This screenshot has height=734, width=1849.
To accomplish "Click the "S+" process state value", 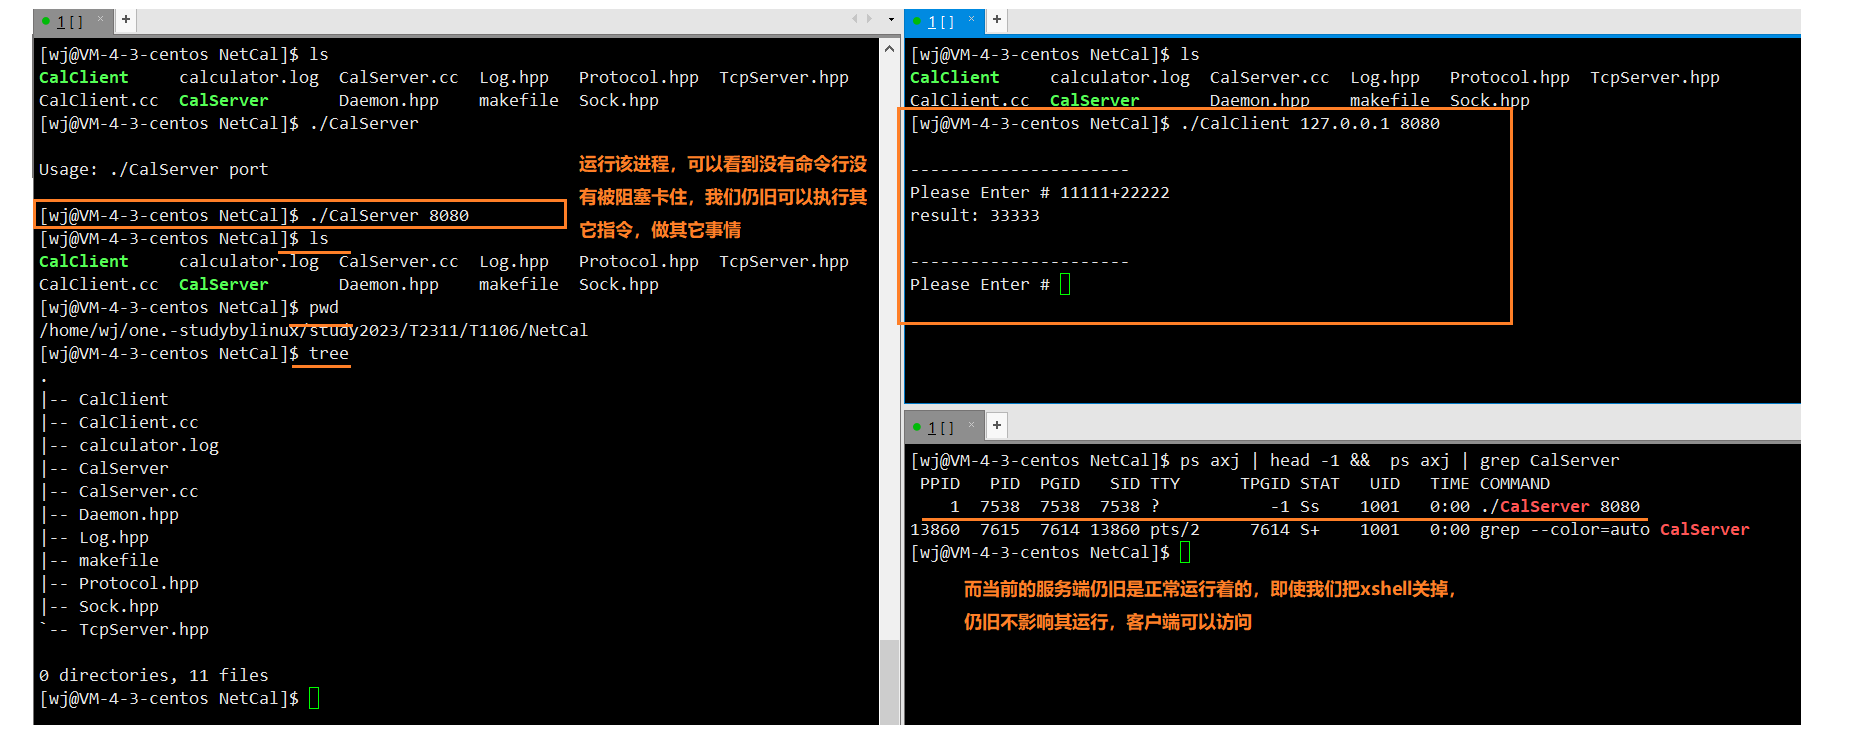I will pos(1310,529).
